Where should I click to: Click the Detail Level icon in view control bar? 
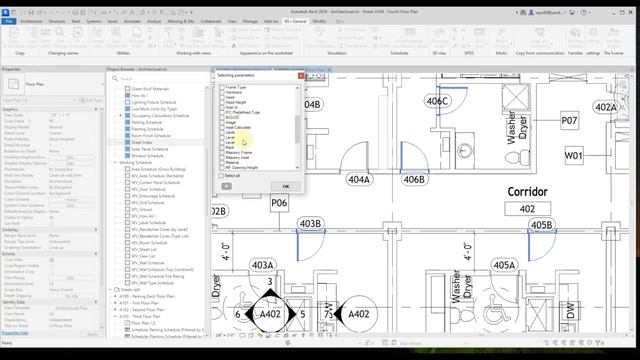point(242,336)
